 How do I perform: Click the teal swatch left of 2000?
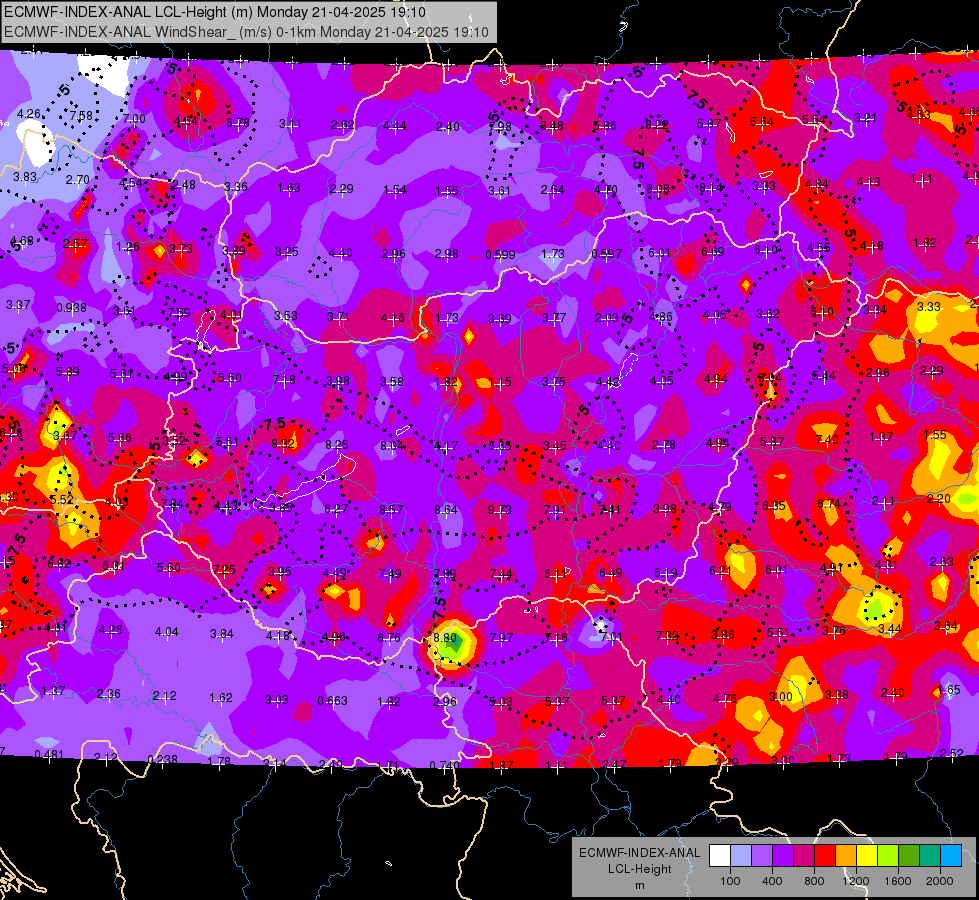(930, 856)
